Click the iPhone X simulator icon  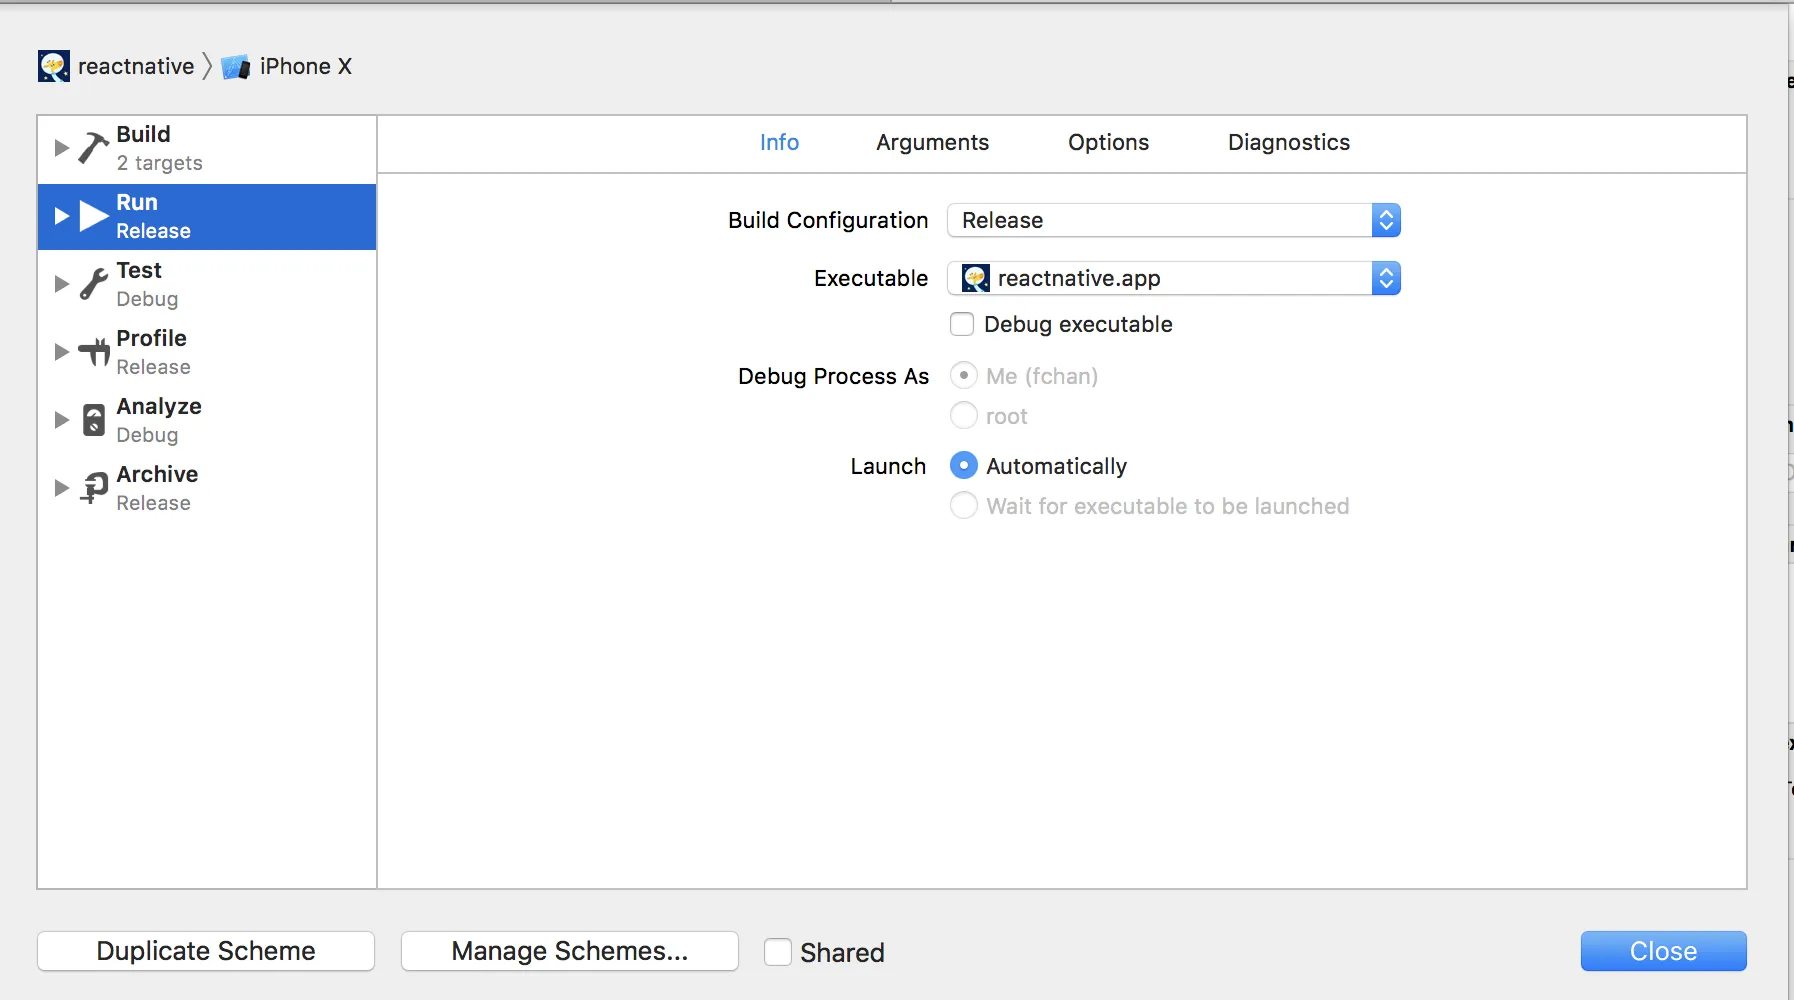point(236,67)
